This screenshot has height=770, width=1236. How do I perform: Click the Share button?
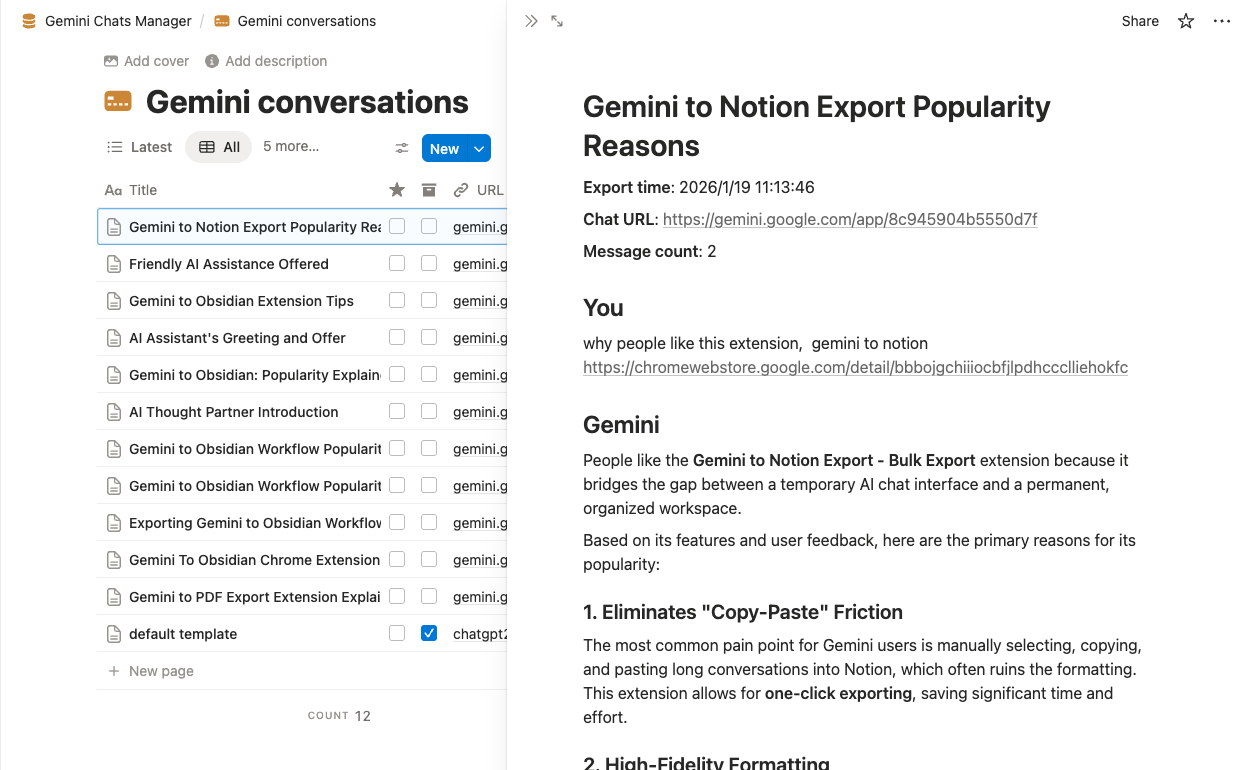(x=1139, y=20)
